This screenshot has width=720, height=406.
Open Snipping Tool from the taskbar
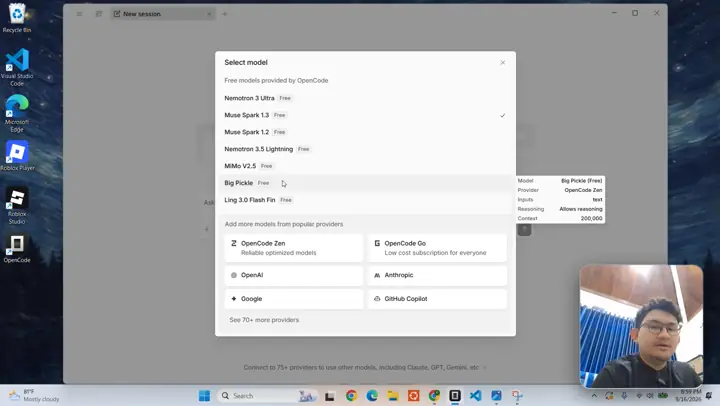(x=517, y=396)
